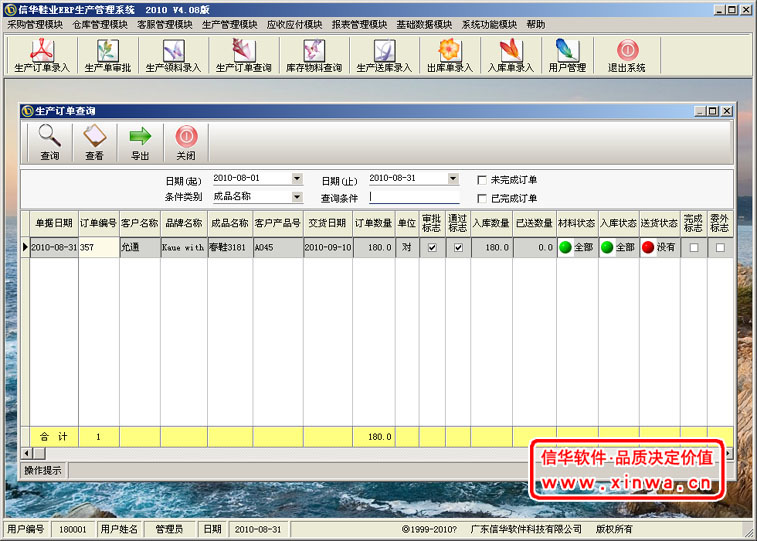Click the order number cell 357

[x=98, y=248]
